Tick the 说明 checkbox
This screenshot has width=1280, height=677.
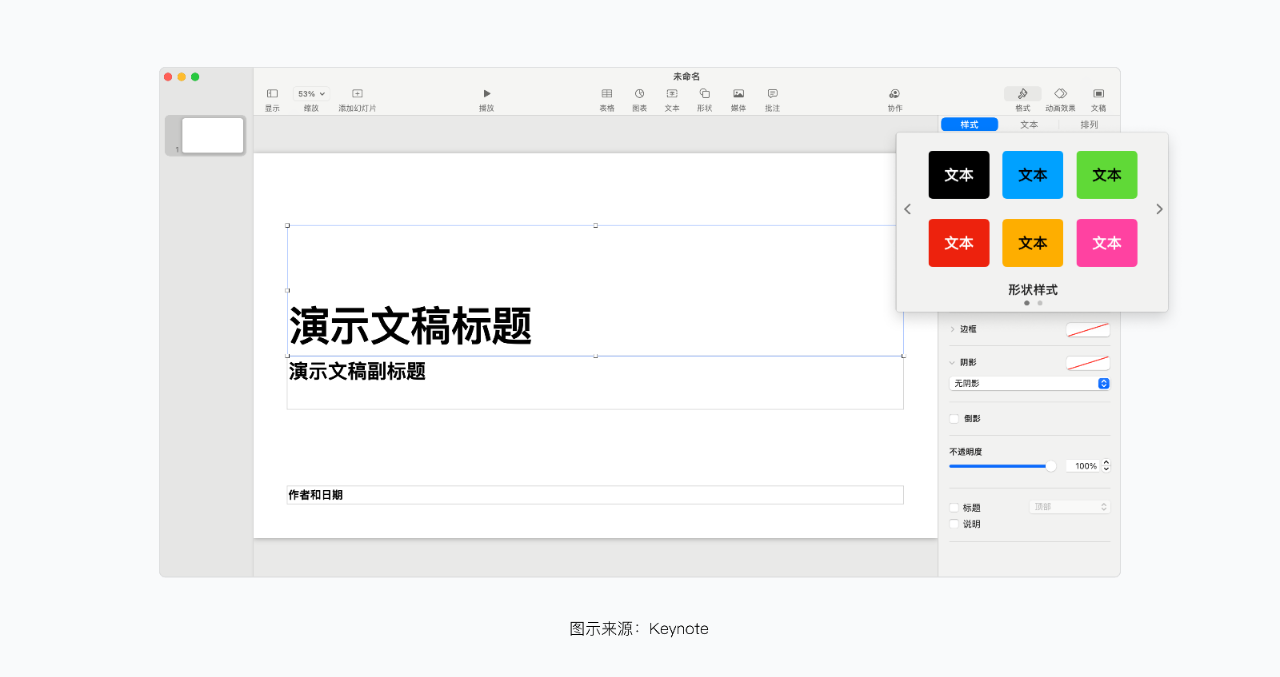(954, 524)
